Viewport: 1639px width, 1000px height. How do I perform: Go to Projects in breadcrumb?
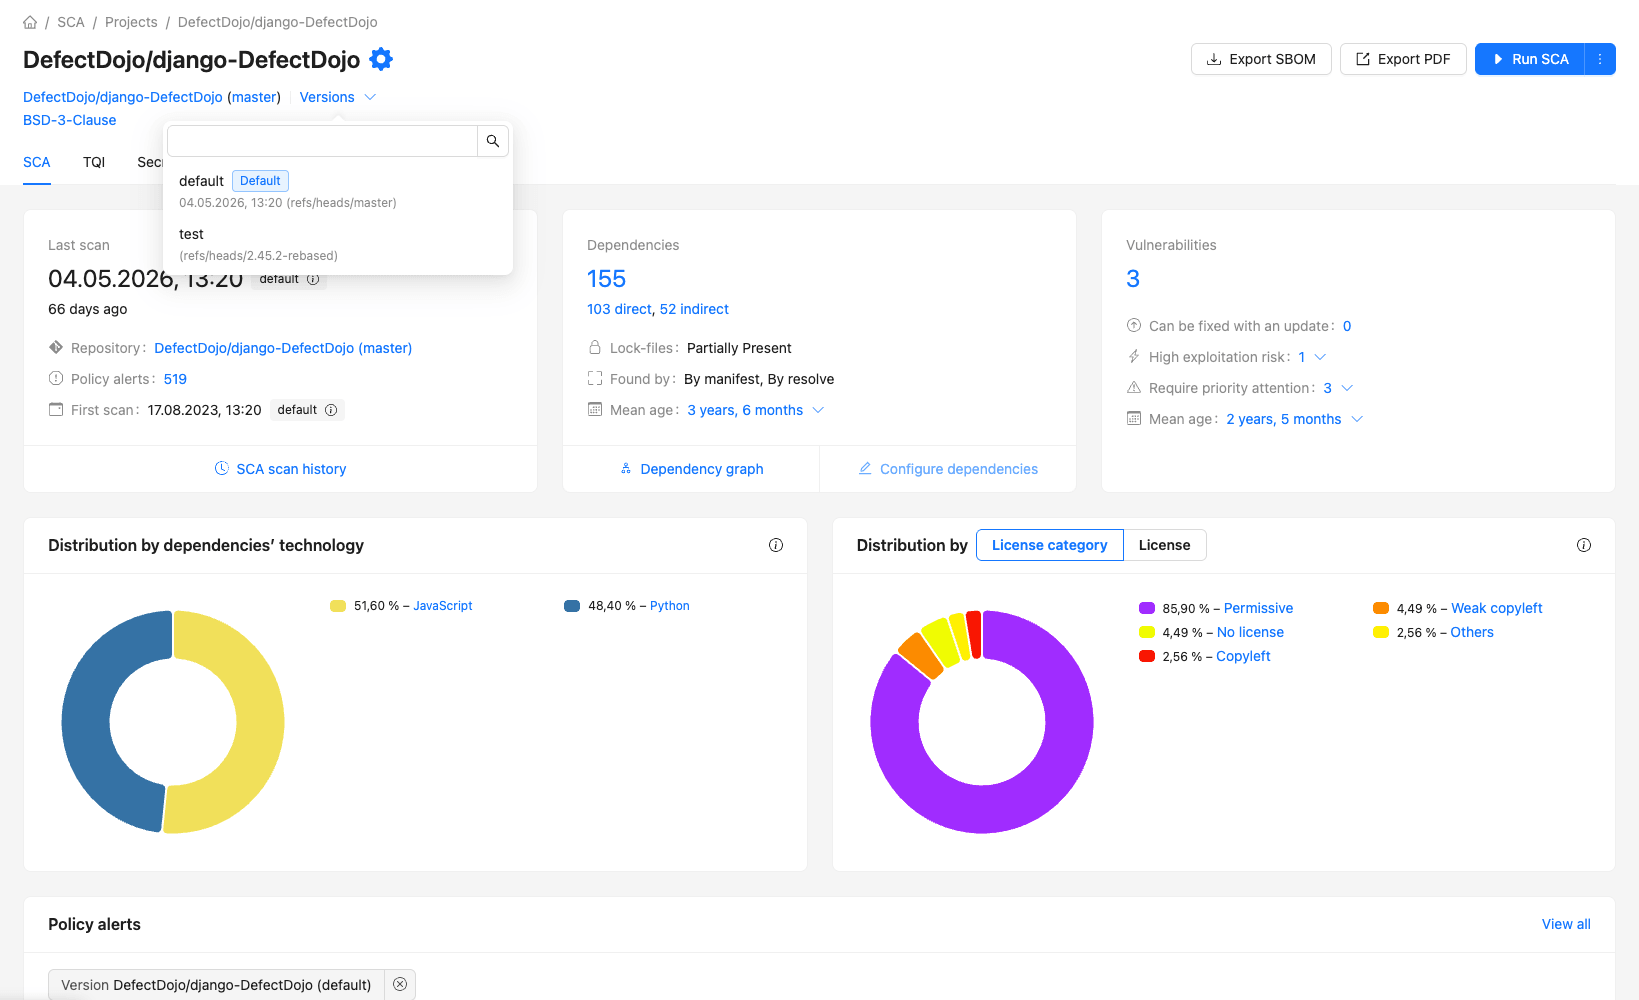coord(131,22)
